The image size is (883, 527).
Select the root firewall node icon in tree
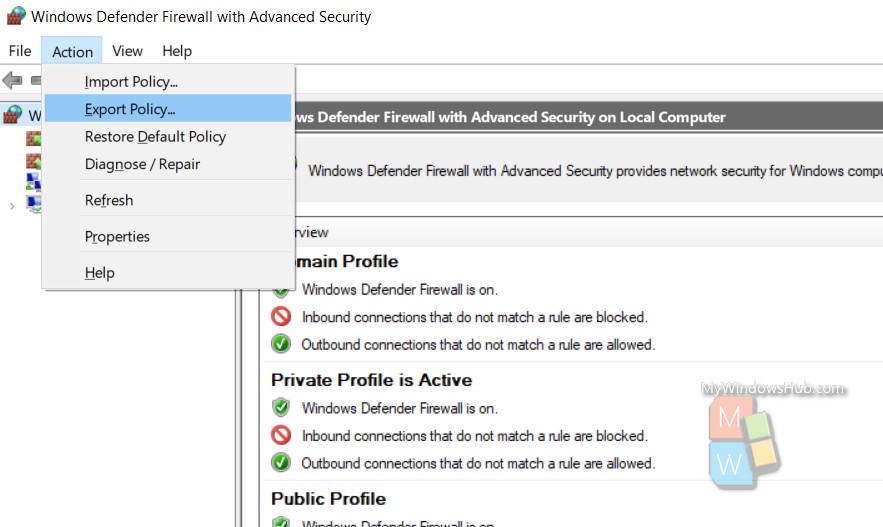[x=14, y=115]
